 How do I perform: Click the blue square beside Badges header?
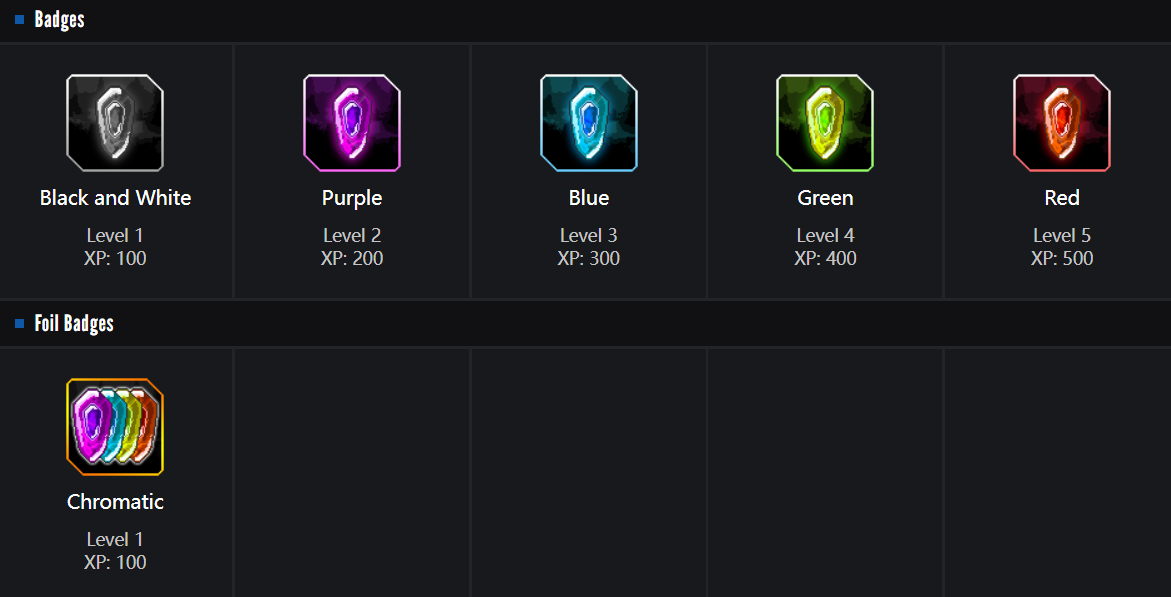click(x=19, y=19)
